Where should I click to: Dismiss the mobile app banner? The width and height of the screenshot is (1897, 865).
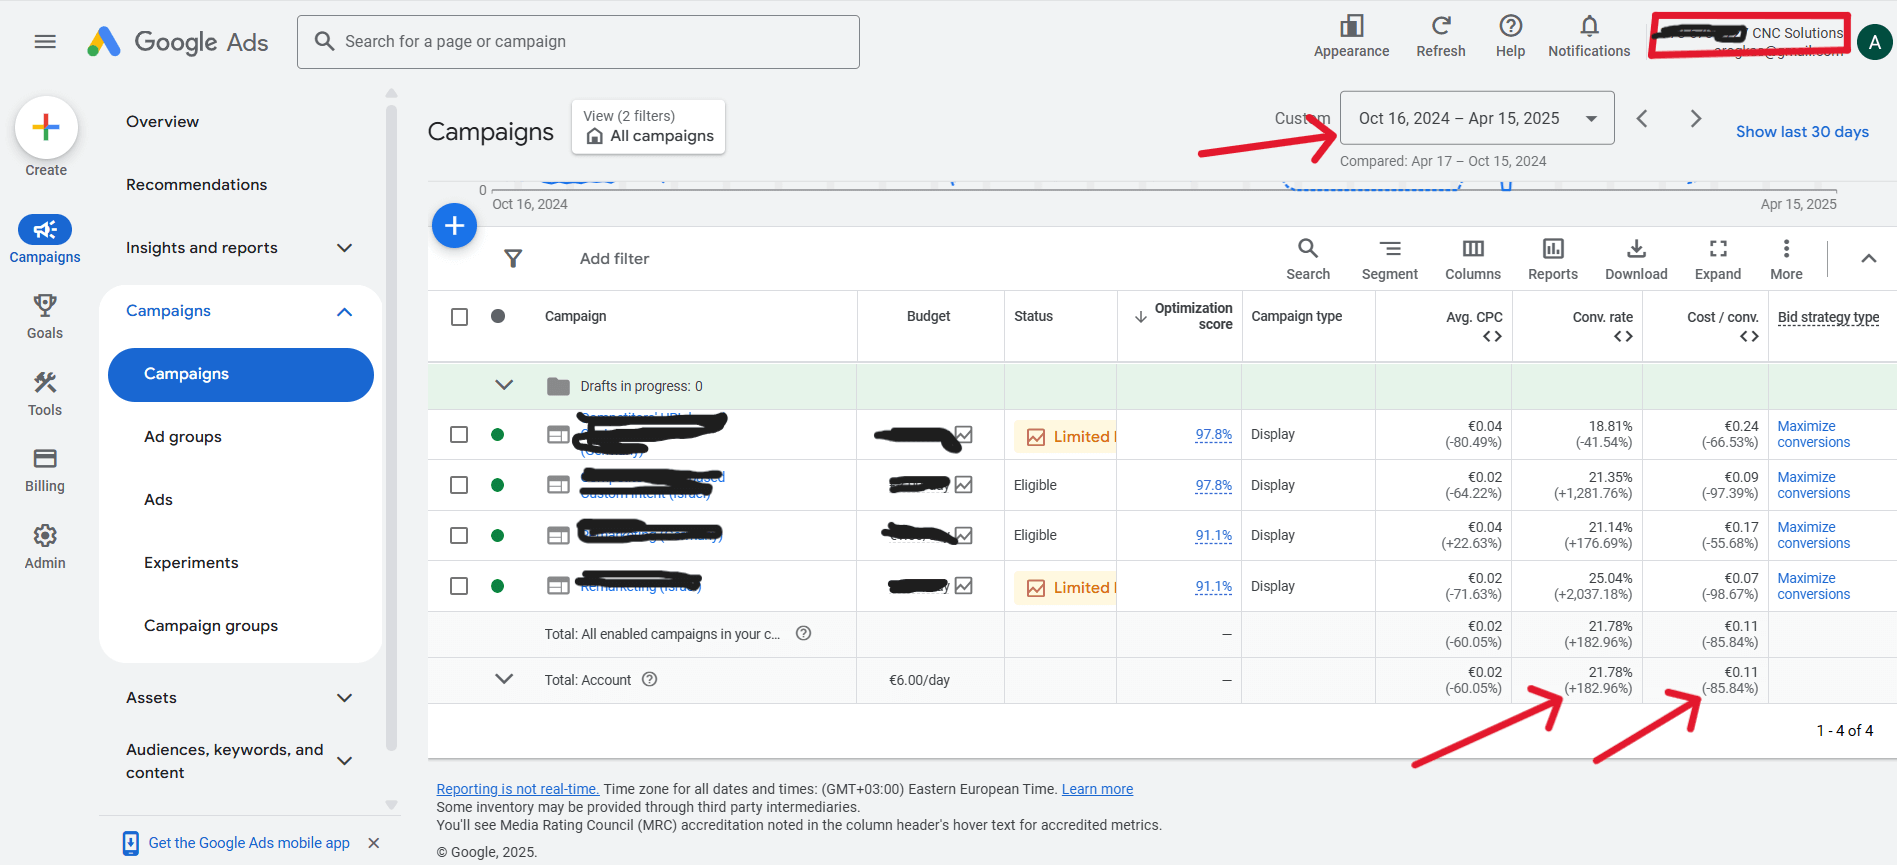click(x=374, y=843)
